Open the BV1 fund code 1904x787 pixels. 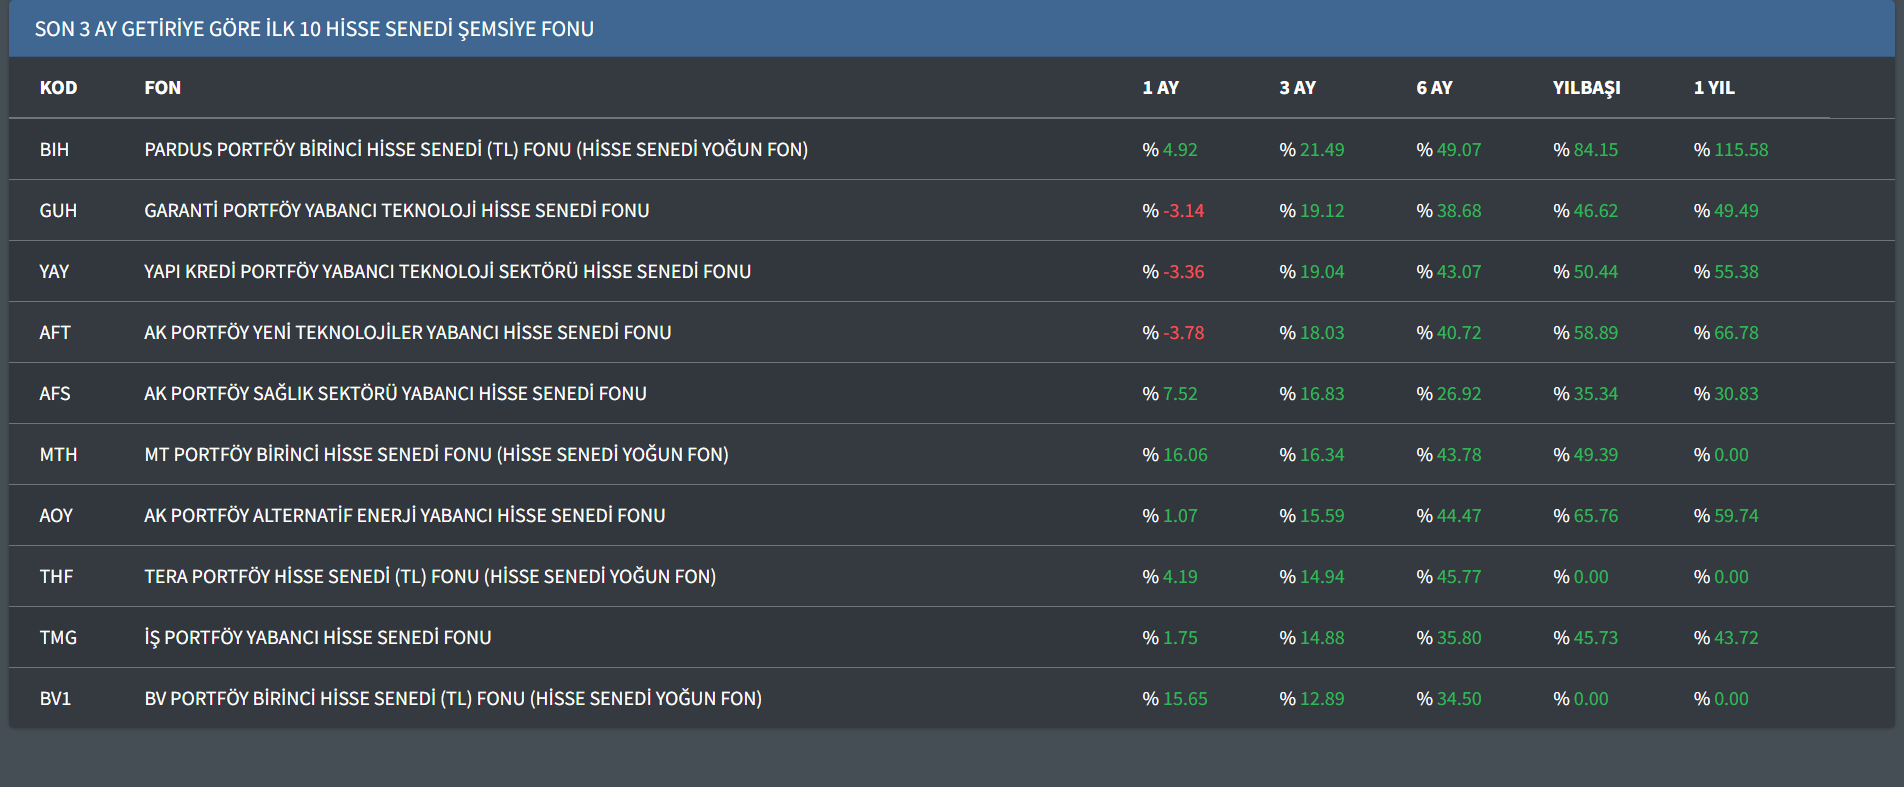(55, 699)
